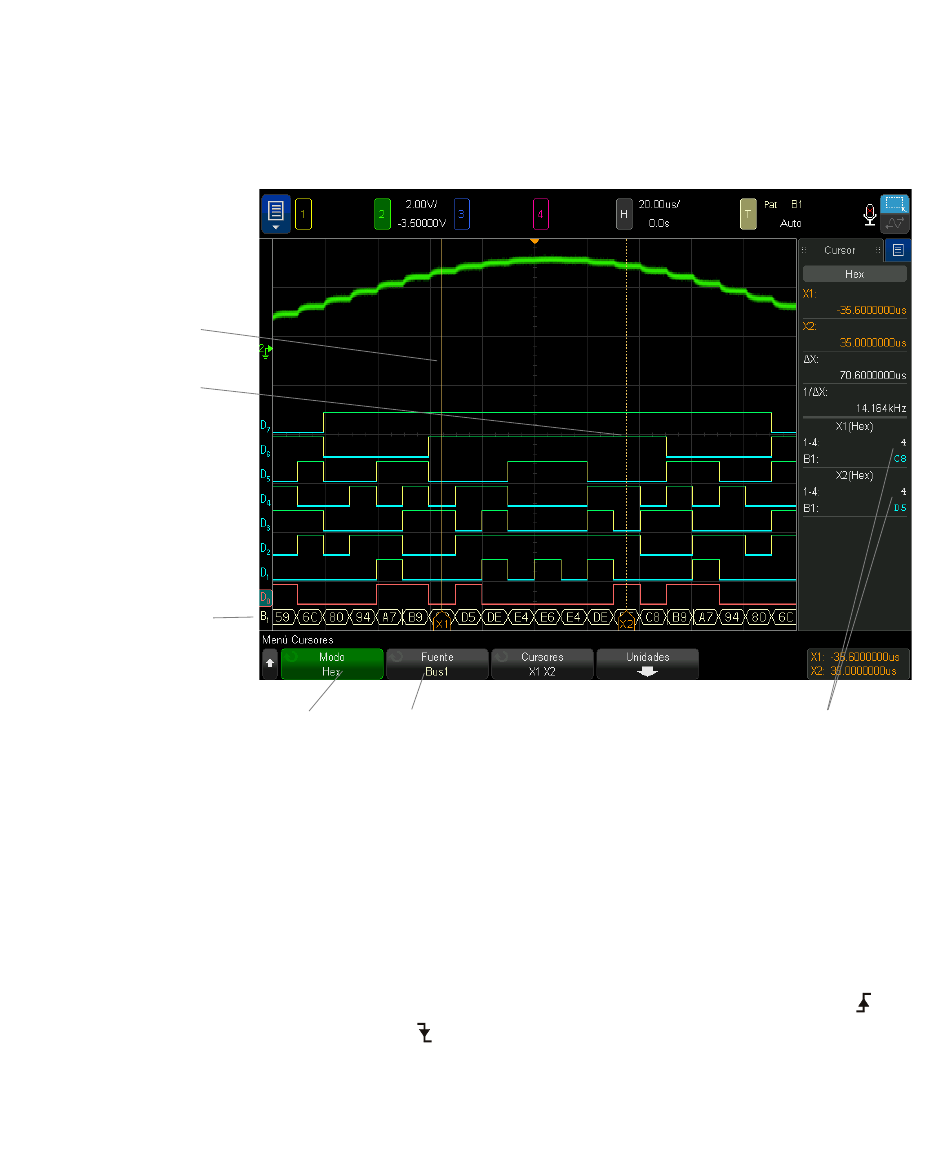Click the back arrow softkey
The height and width of the screenshot is (1165, 950).
coord(270,663)
